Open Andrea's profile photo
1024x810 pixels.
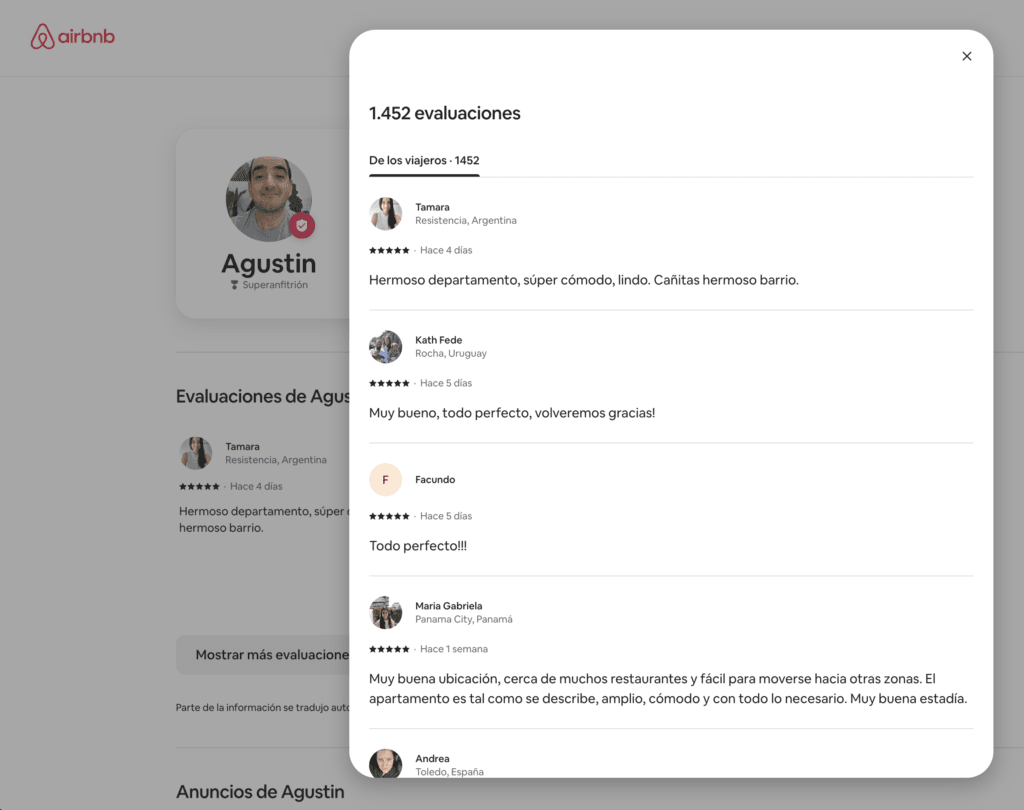(385, 763)
